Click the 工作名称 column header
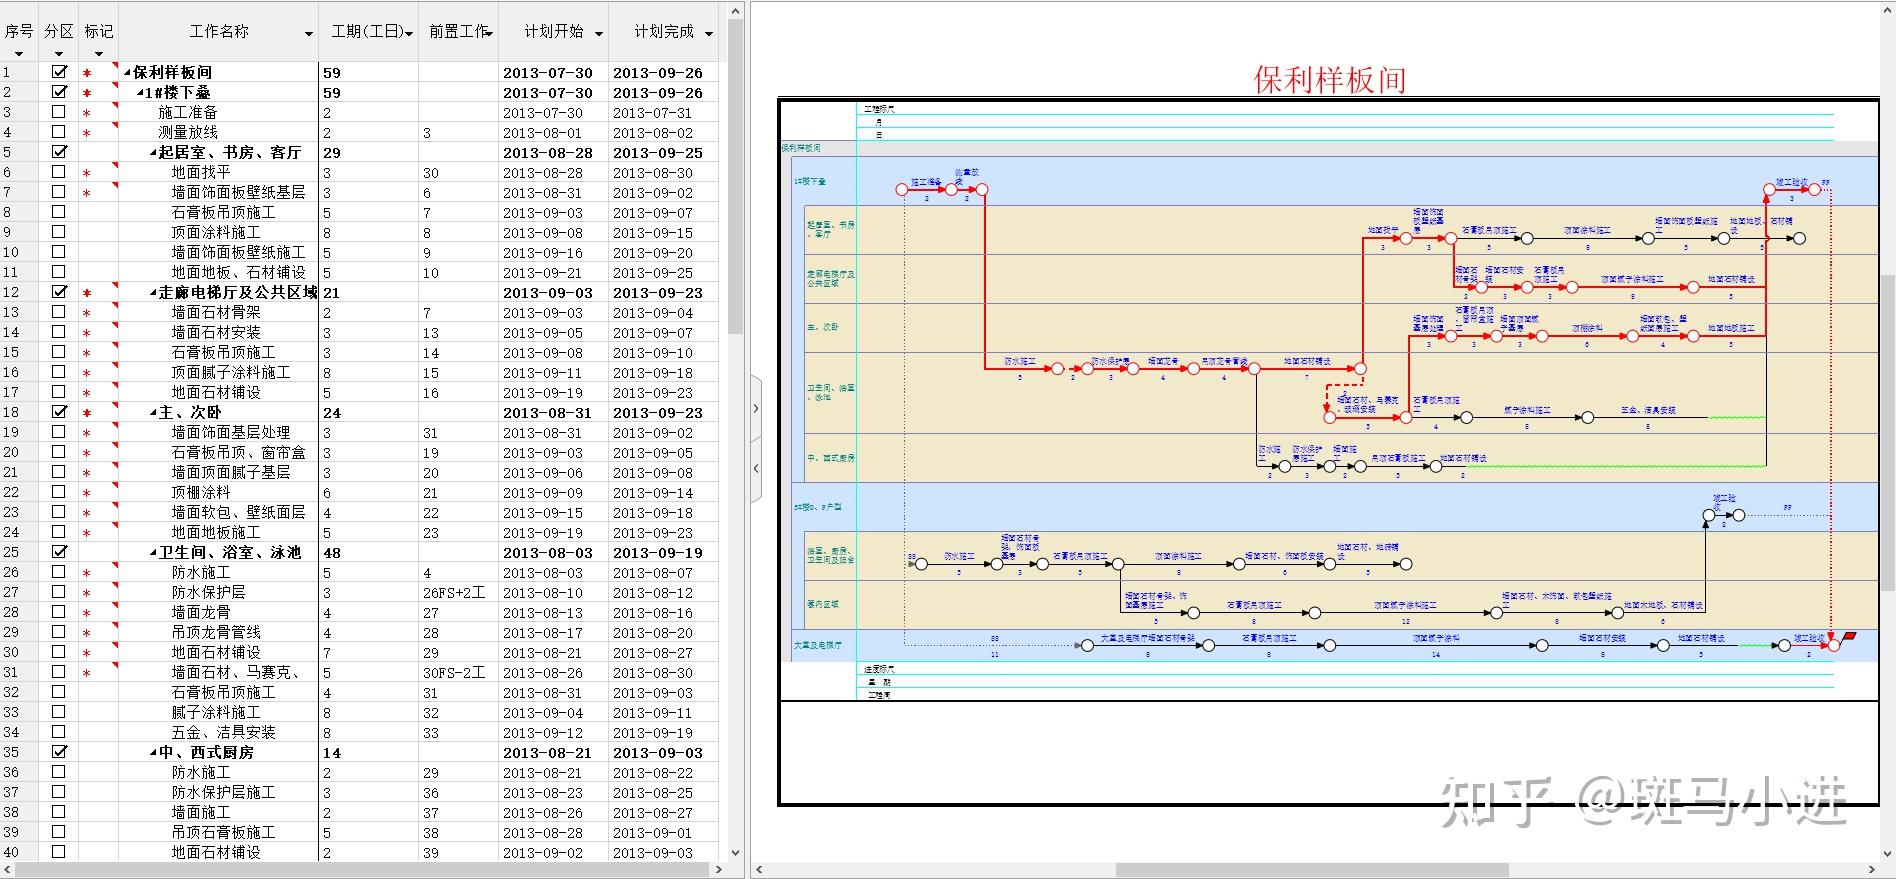 [219, 31]
